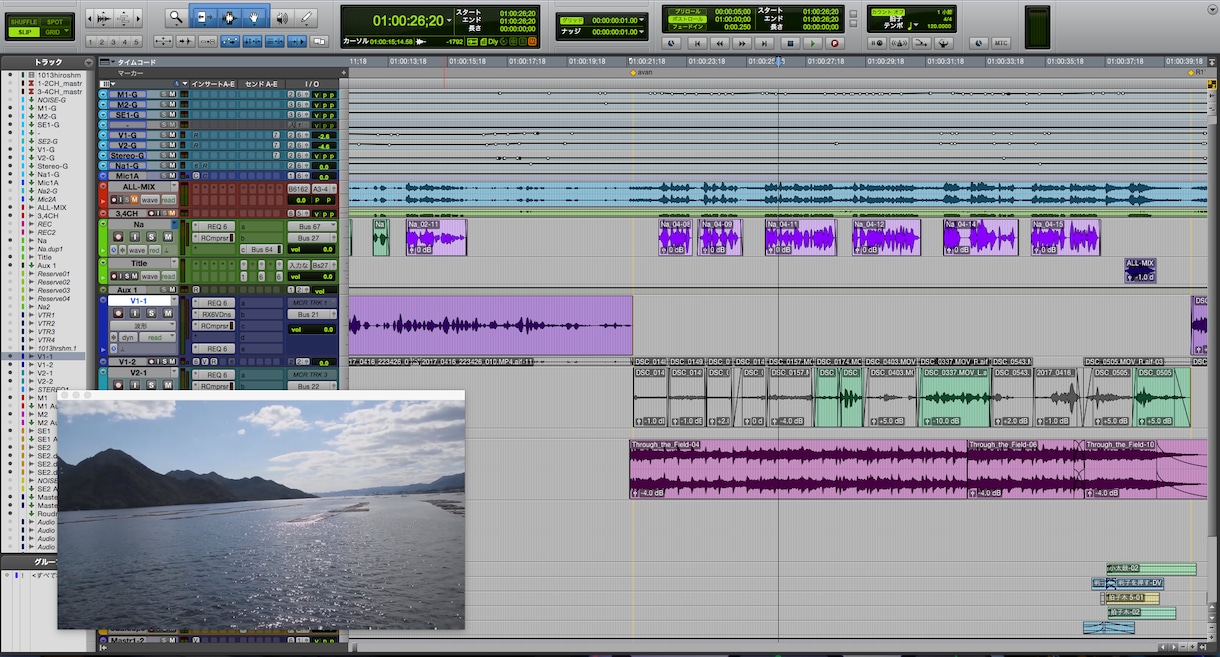Open REQ 6 insert on Na track
This screenshot has width=1220, height=657.
[x=215, y=227]
